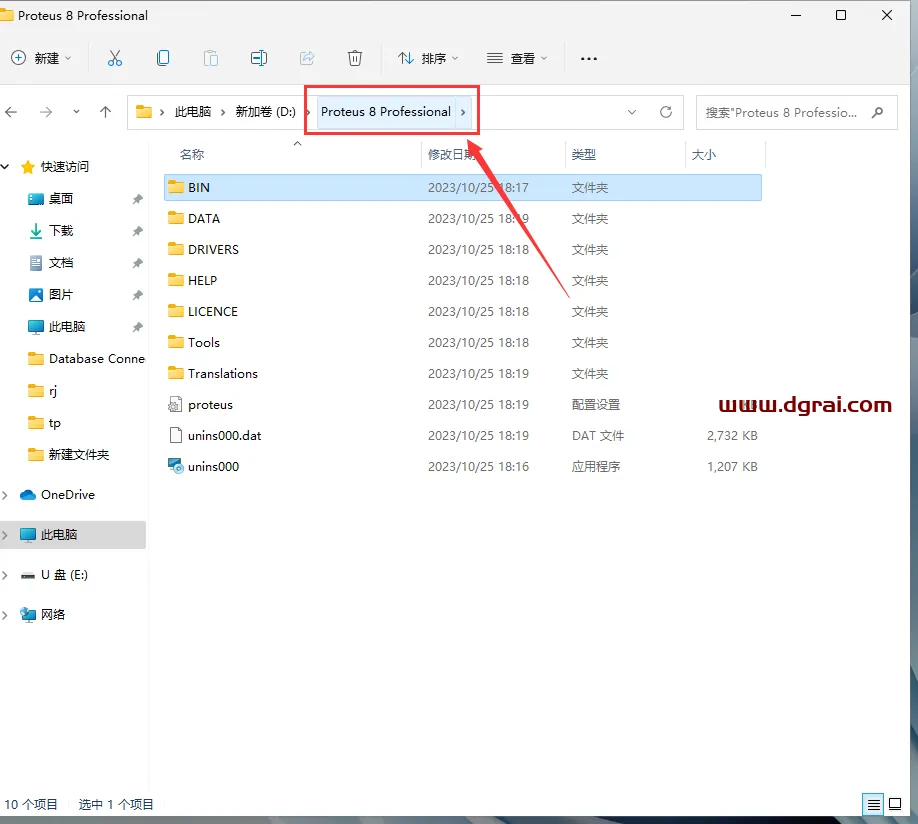
Task: Select the Tools folder
Action: 463,343
